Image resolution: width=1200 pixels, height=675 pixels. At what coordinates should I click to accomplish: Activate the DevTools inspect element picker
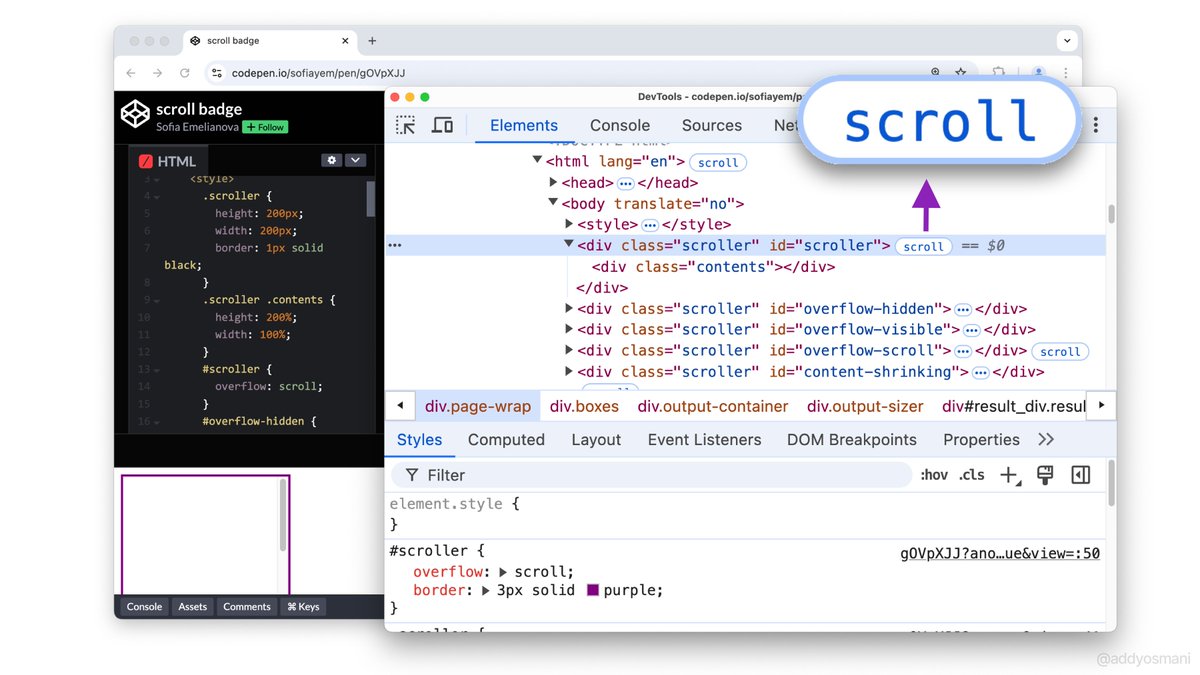(x=405, y=125)
